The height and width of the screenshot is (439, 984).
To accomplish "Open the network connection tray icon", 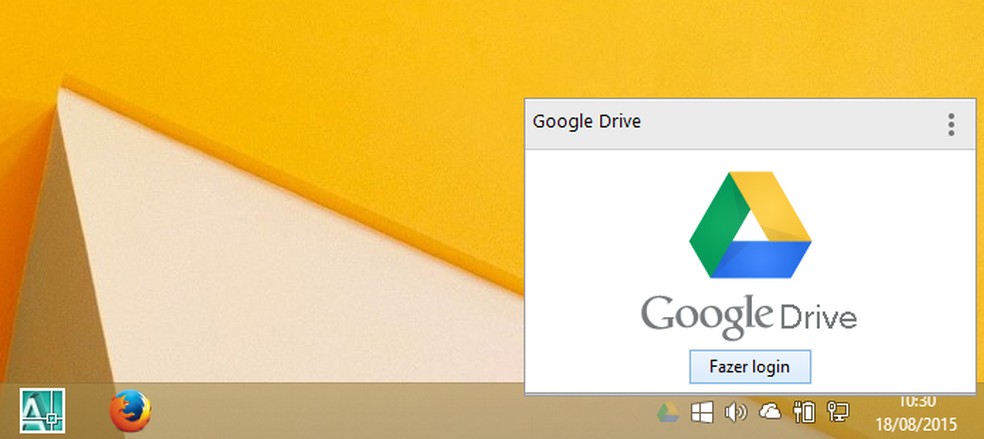I will (x=838, y=412).
